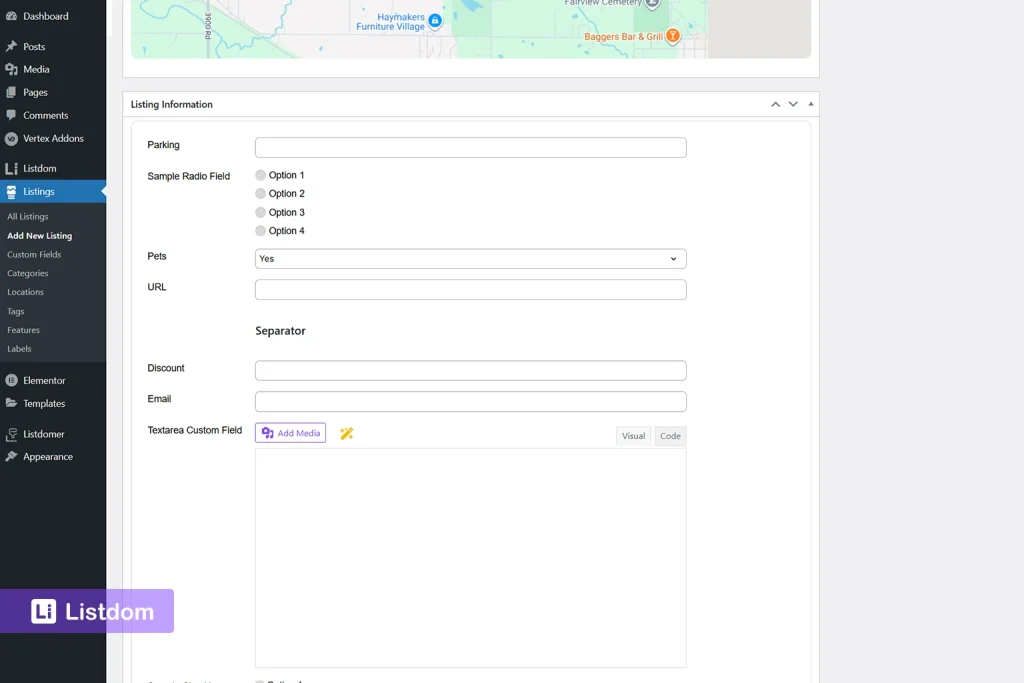Choose Option 4 radio button

pyautogui.click(x=258, y=230)
